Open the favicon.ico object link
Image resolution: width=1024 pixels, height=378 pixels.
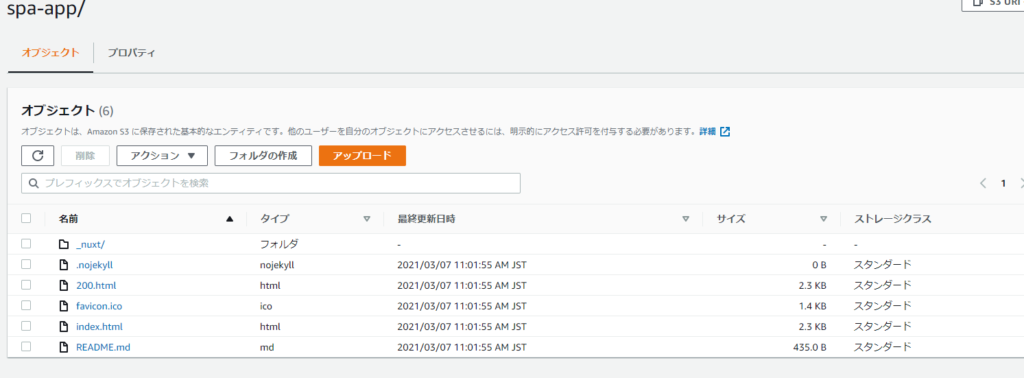pos(100,306)
